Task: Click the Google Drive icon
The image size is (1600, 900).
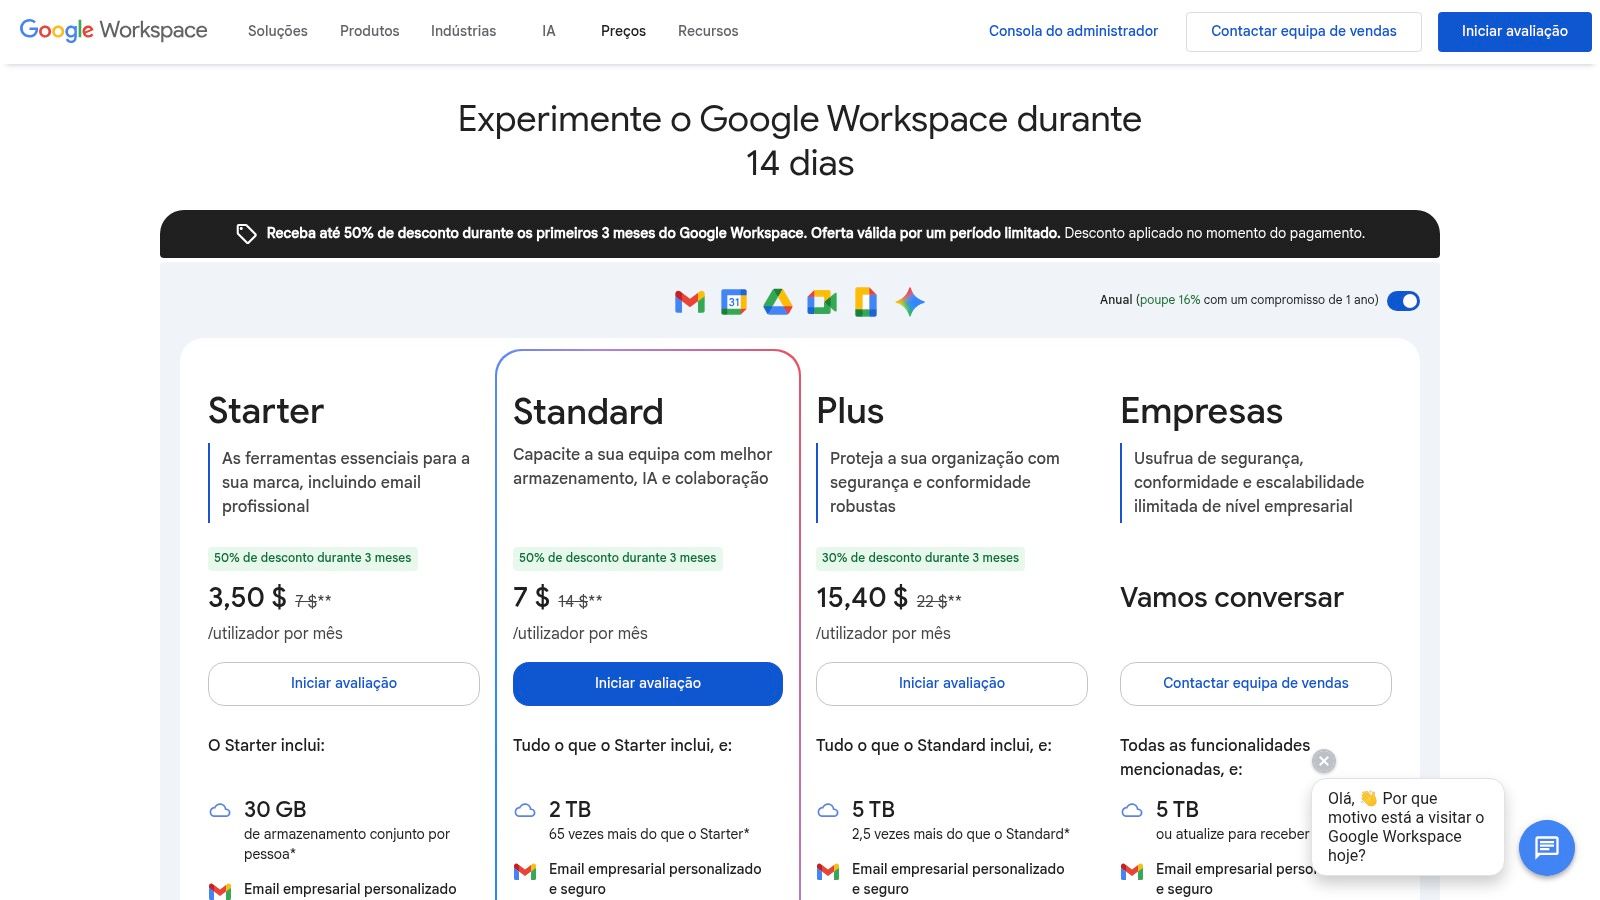Action: tap(777, 301)
